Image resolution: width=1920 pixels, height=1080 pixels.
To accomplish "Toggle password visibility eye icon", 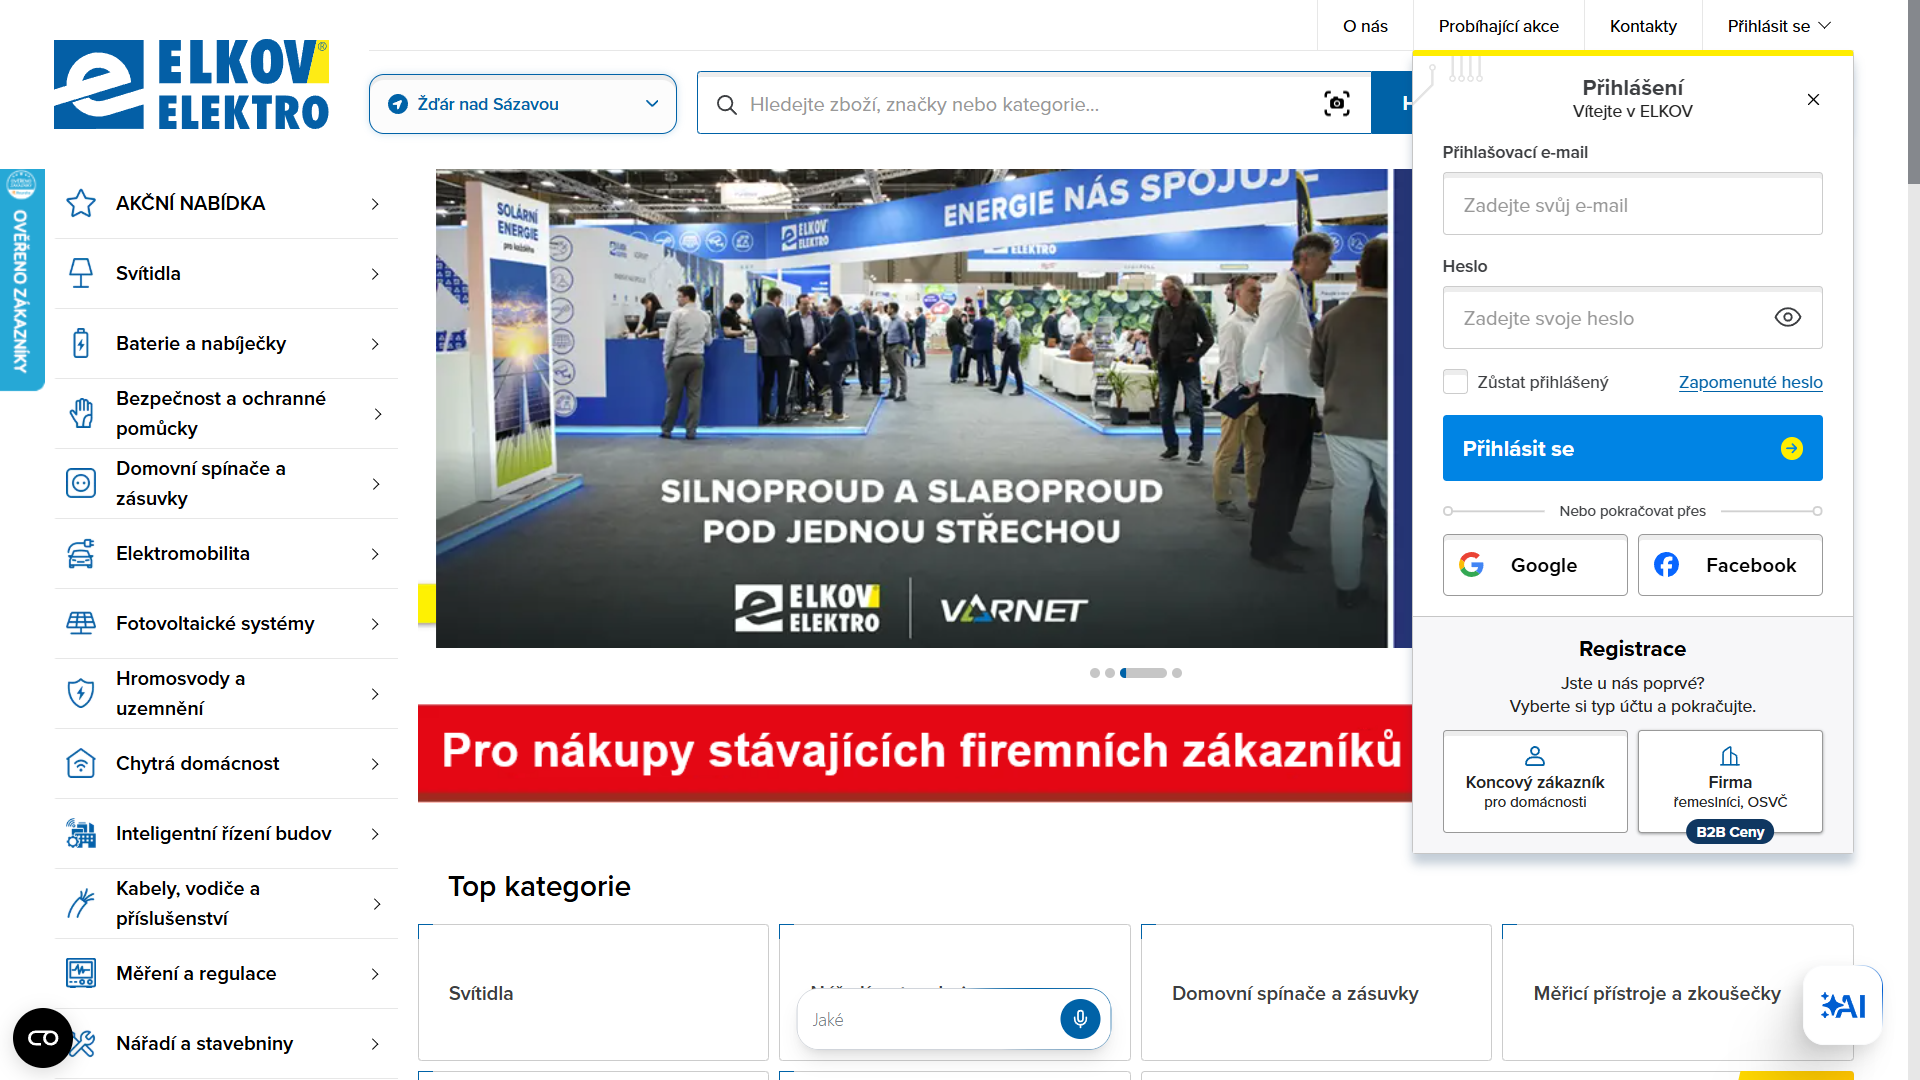I will [x=1788, y=317].
